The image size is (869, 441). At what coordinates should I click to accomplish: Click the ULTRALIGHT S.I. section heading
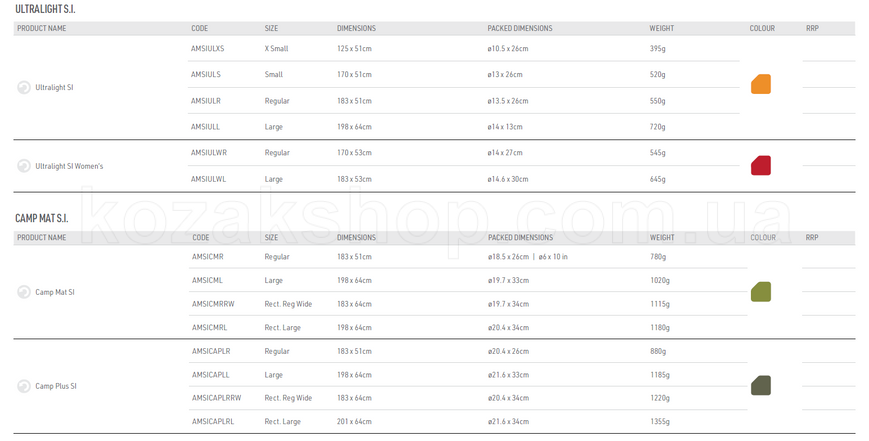tap(45, 9)
